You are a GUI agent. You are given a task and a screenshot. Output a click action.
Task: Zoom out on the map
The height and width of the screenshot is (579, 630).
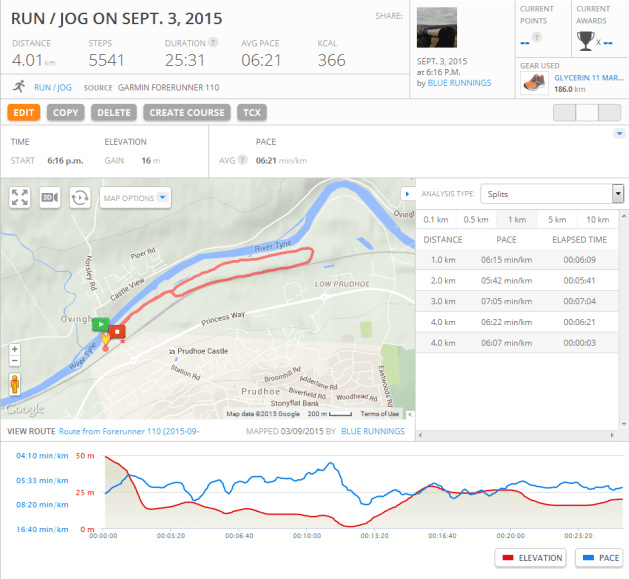14,363
